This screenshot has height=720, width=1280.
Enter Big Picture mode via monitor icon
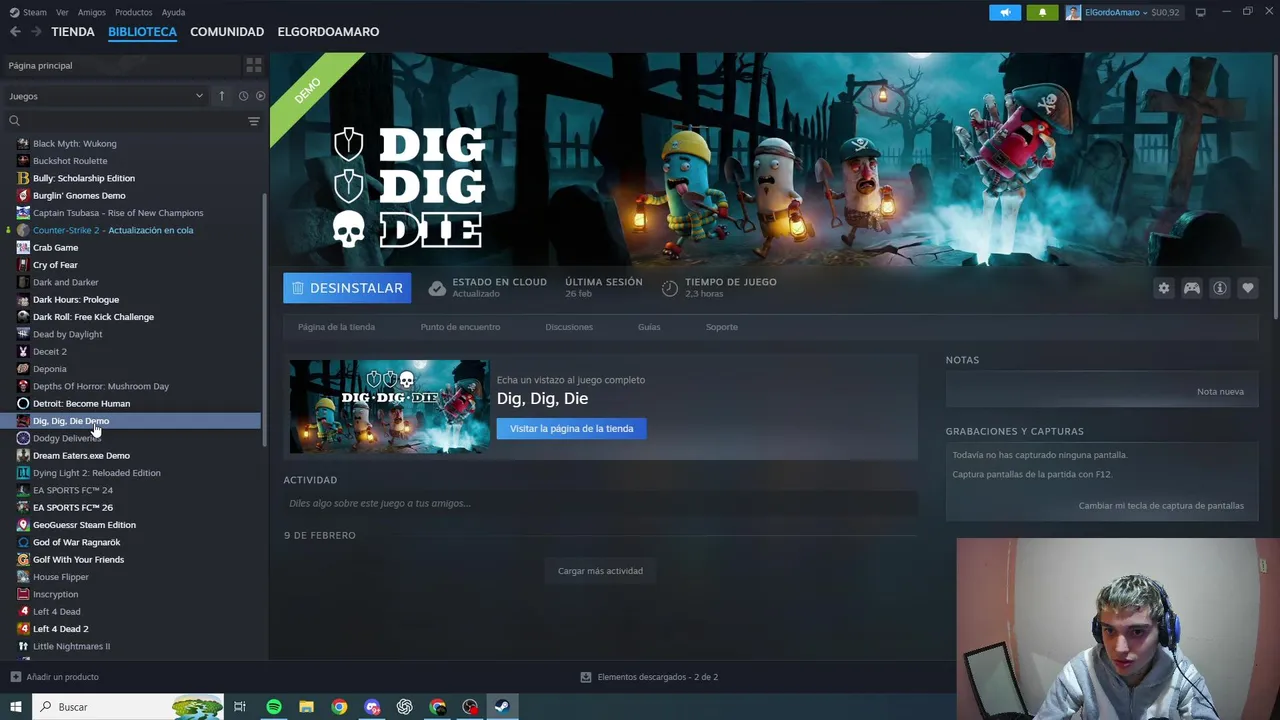(1200, 12)
